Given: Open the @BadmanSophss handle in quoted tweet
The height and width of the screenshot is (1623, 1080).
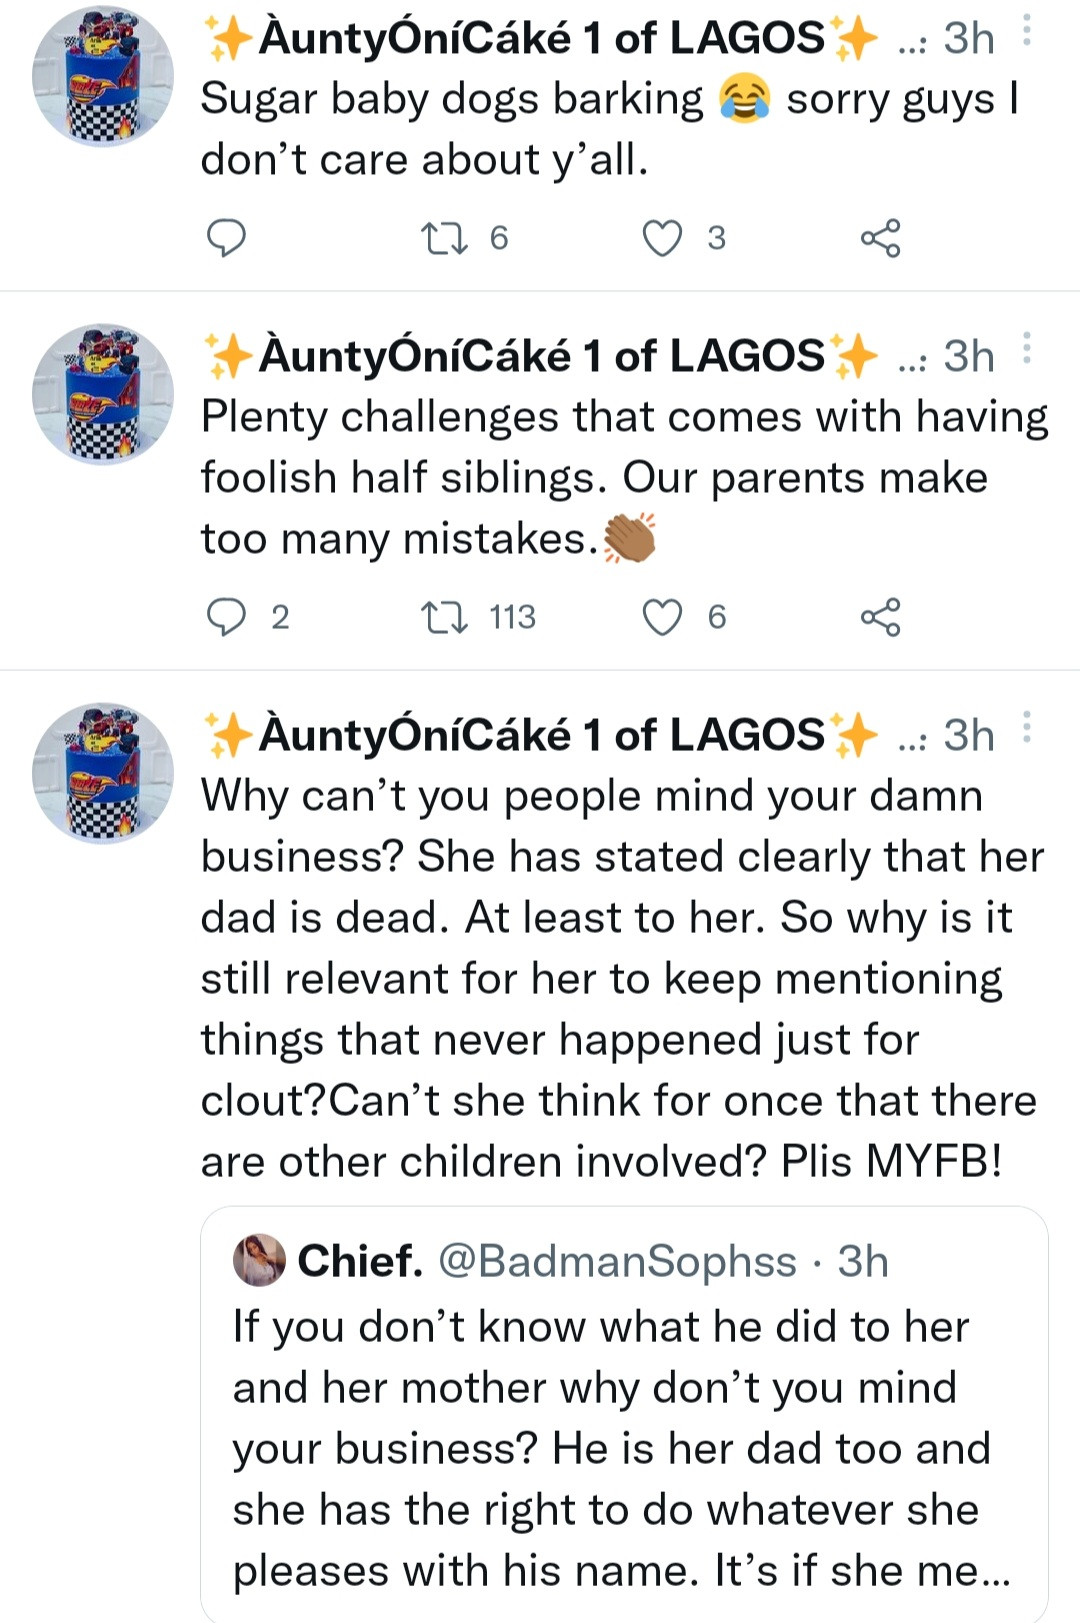Looking at the screenshot, I should [617, 1261].
